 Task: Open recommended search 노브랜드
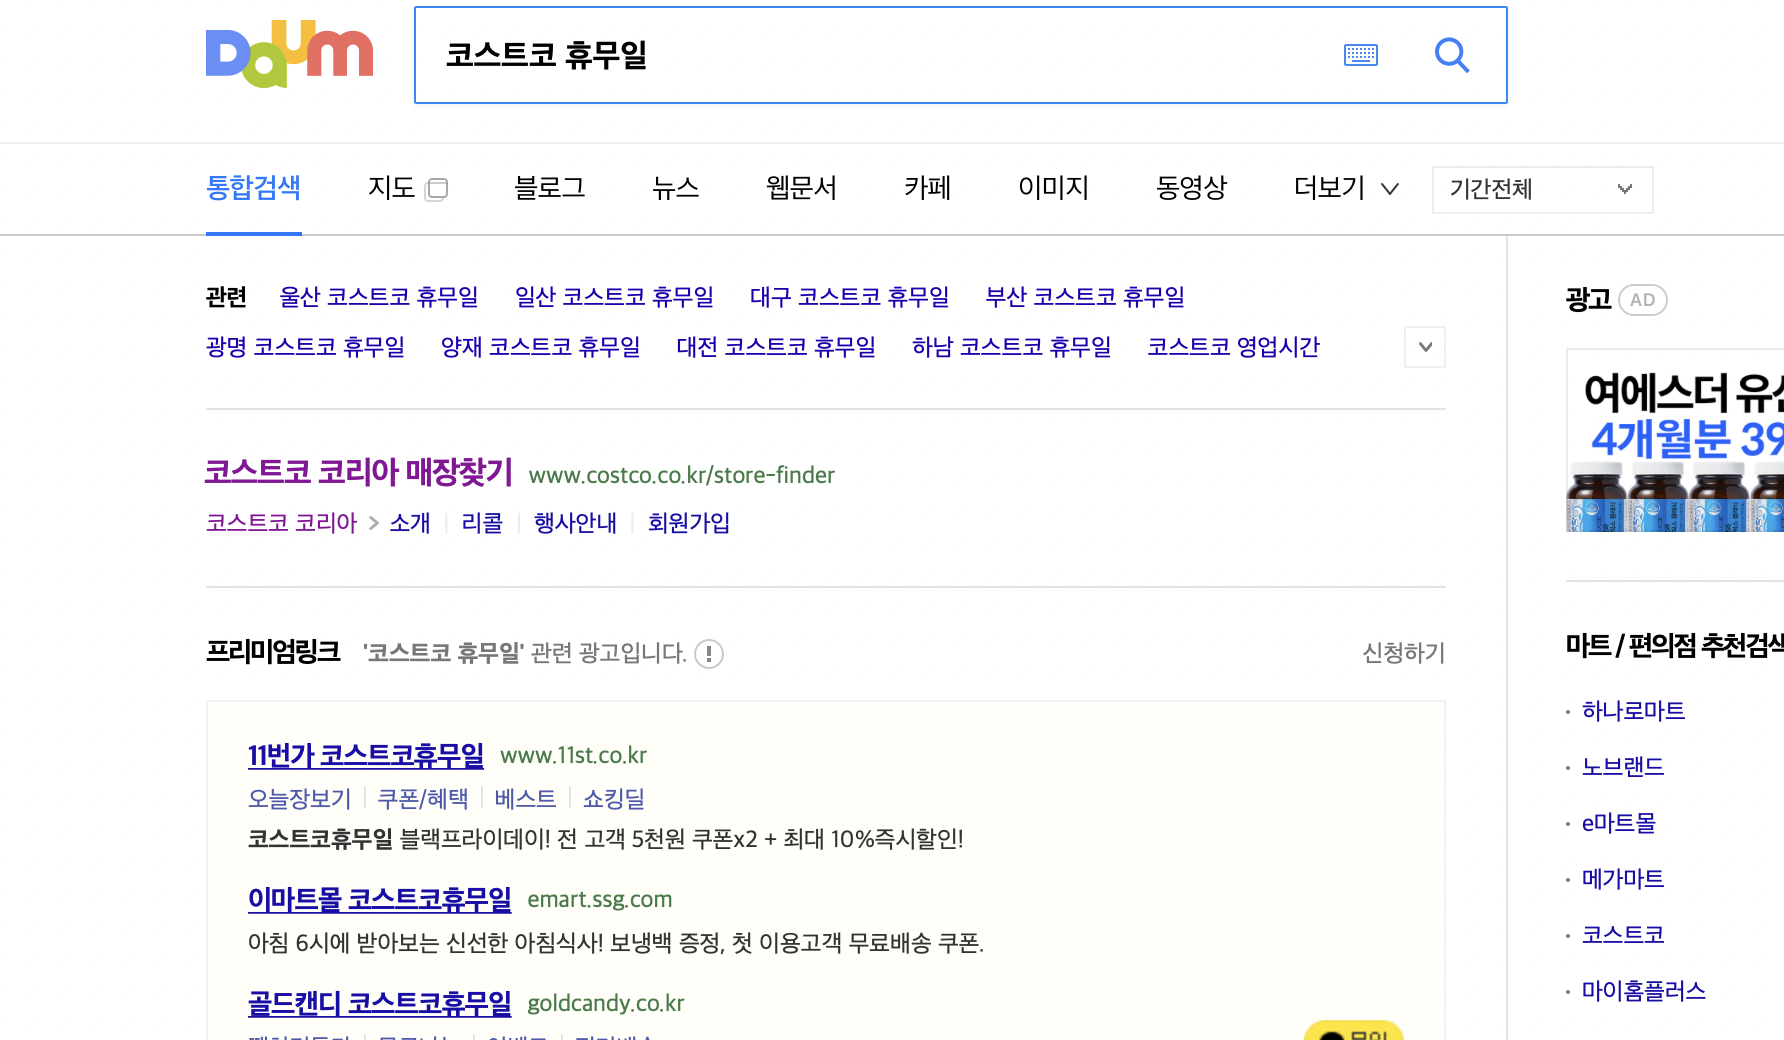(x=1622, y=767)
